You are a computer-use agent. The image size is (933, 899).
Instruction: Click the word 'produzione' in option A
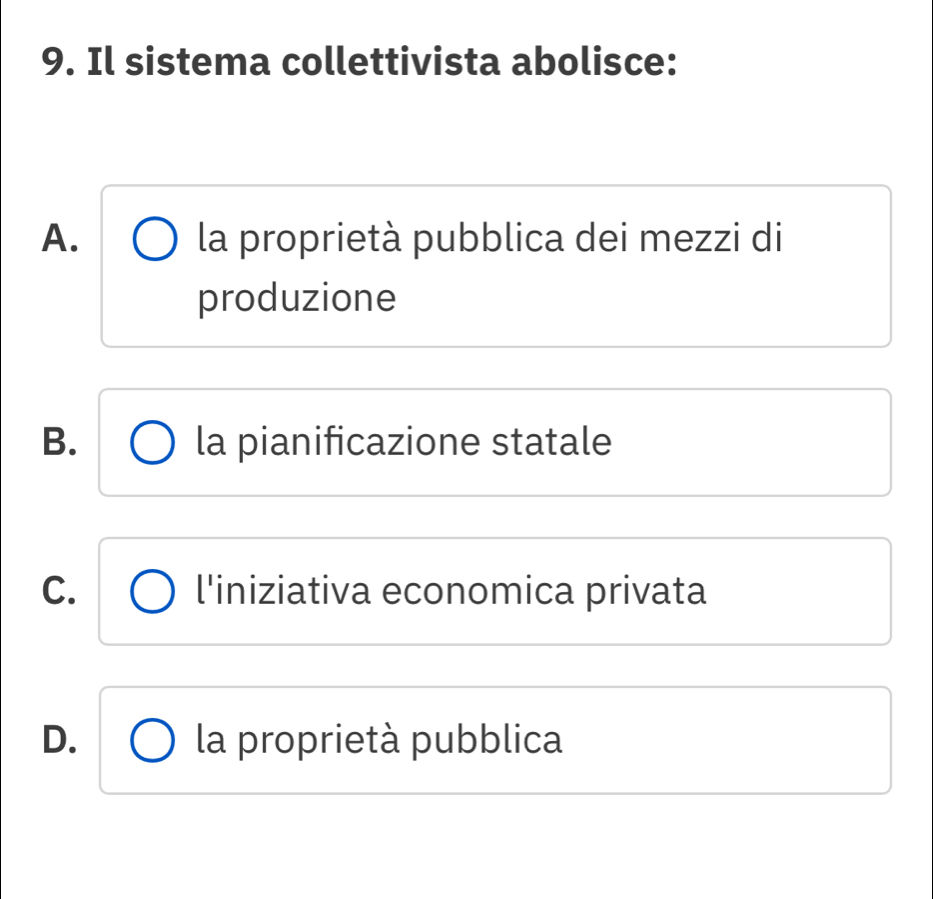297,298
